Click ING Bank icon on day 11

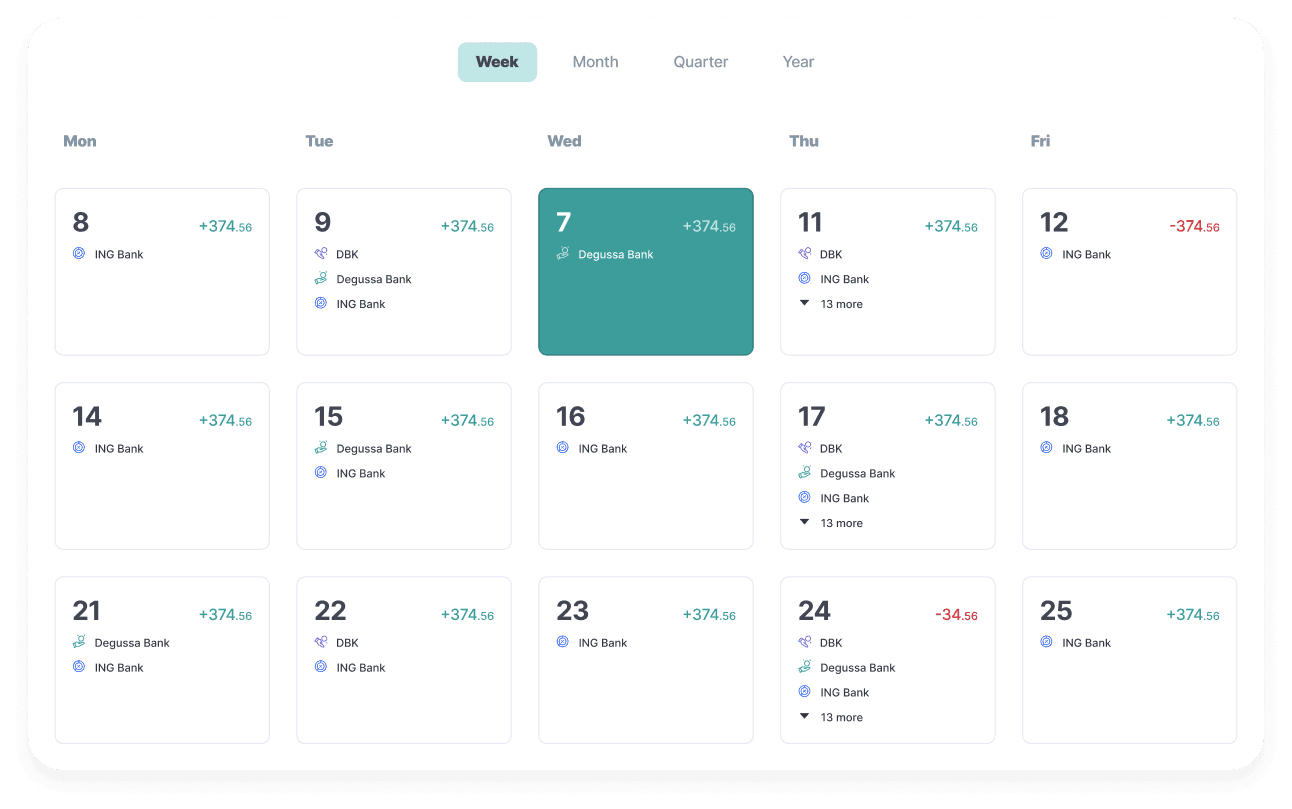point(805,279)
